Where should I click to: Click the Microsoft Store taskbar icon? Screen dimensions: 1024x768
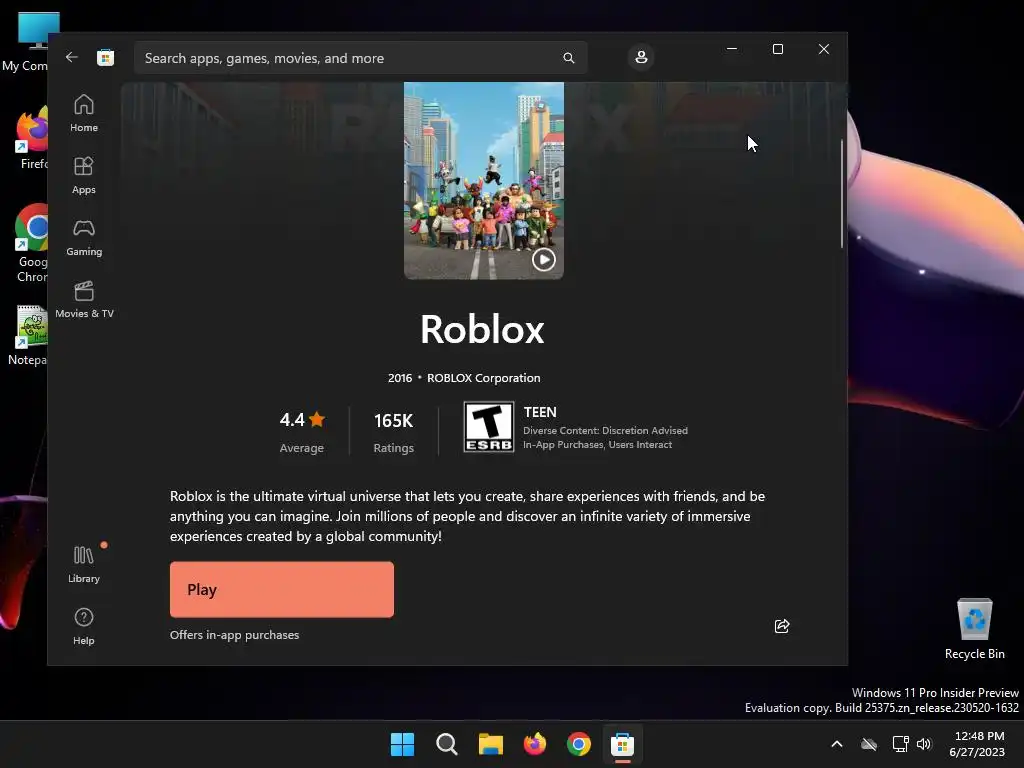tap(622, 744)
